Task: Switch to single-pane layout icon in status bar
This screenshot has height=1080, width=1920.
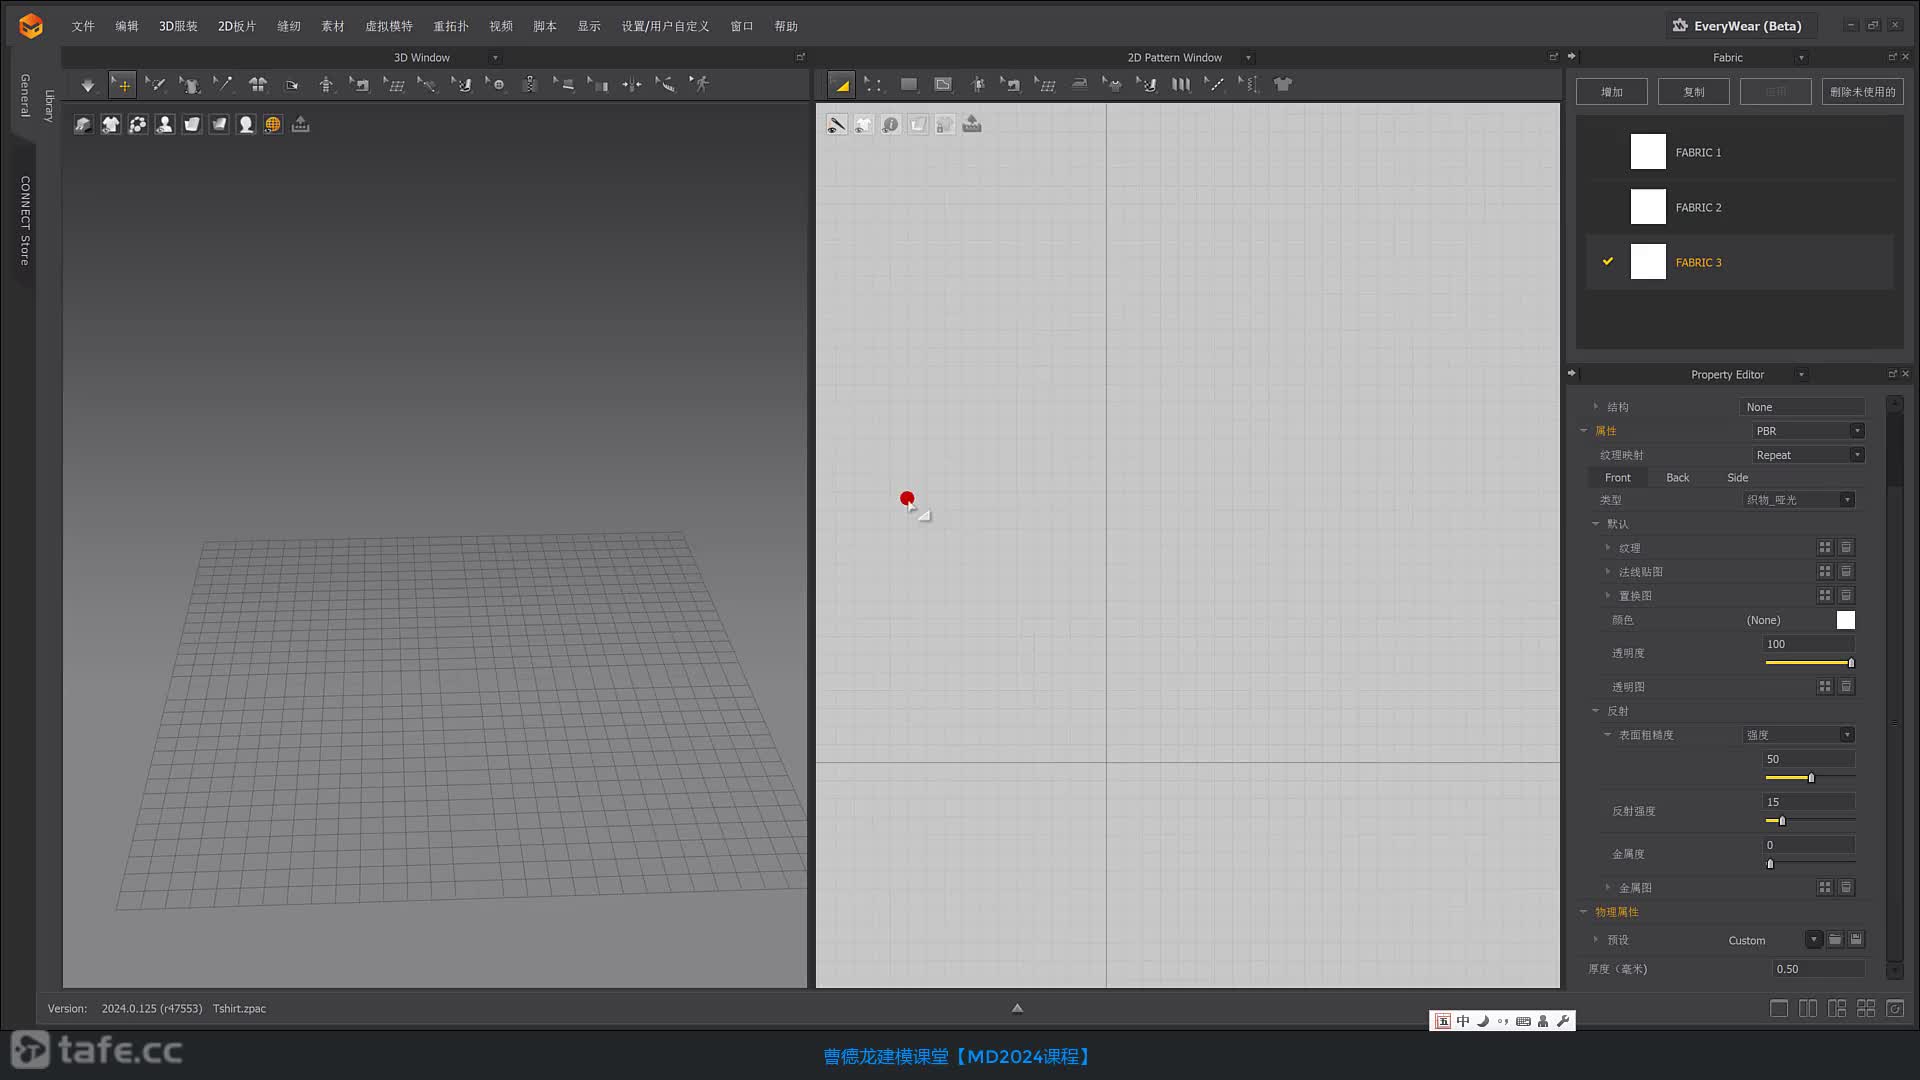Action: [1779, 1008]
